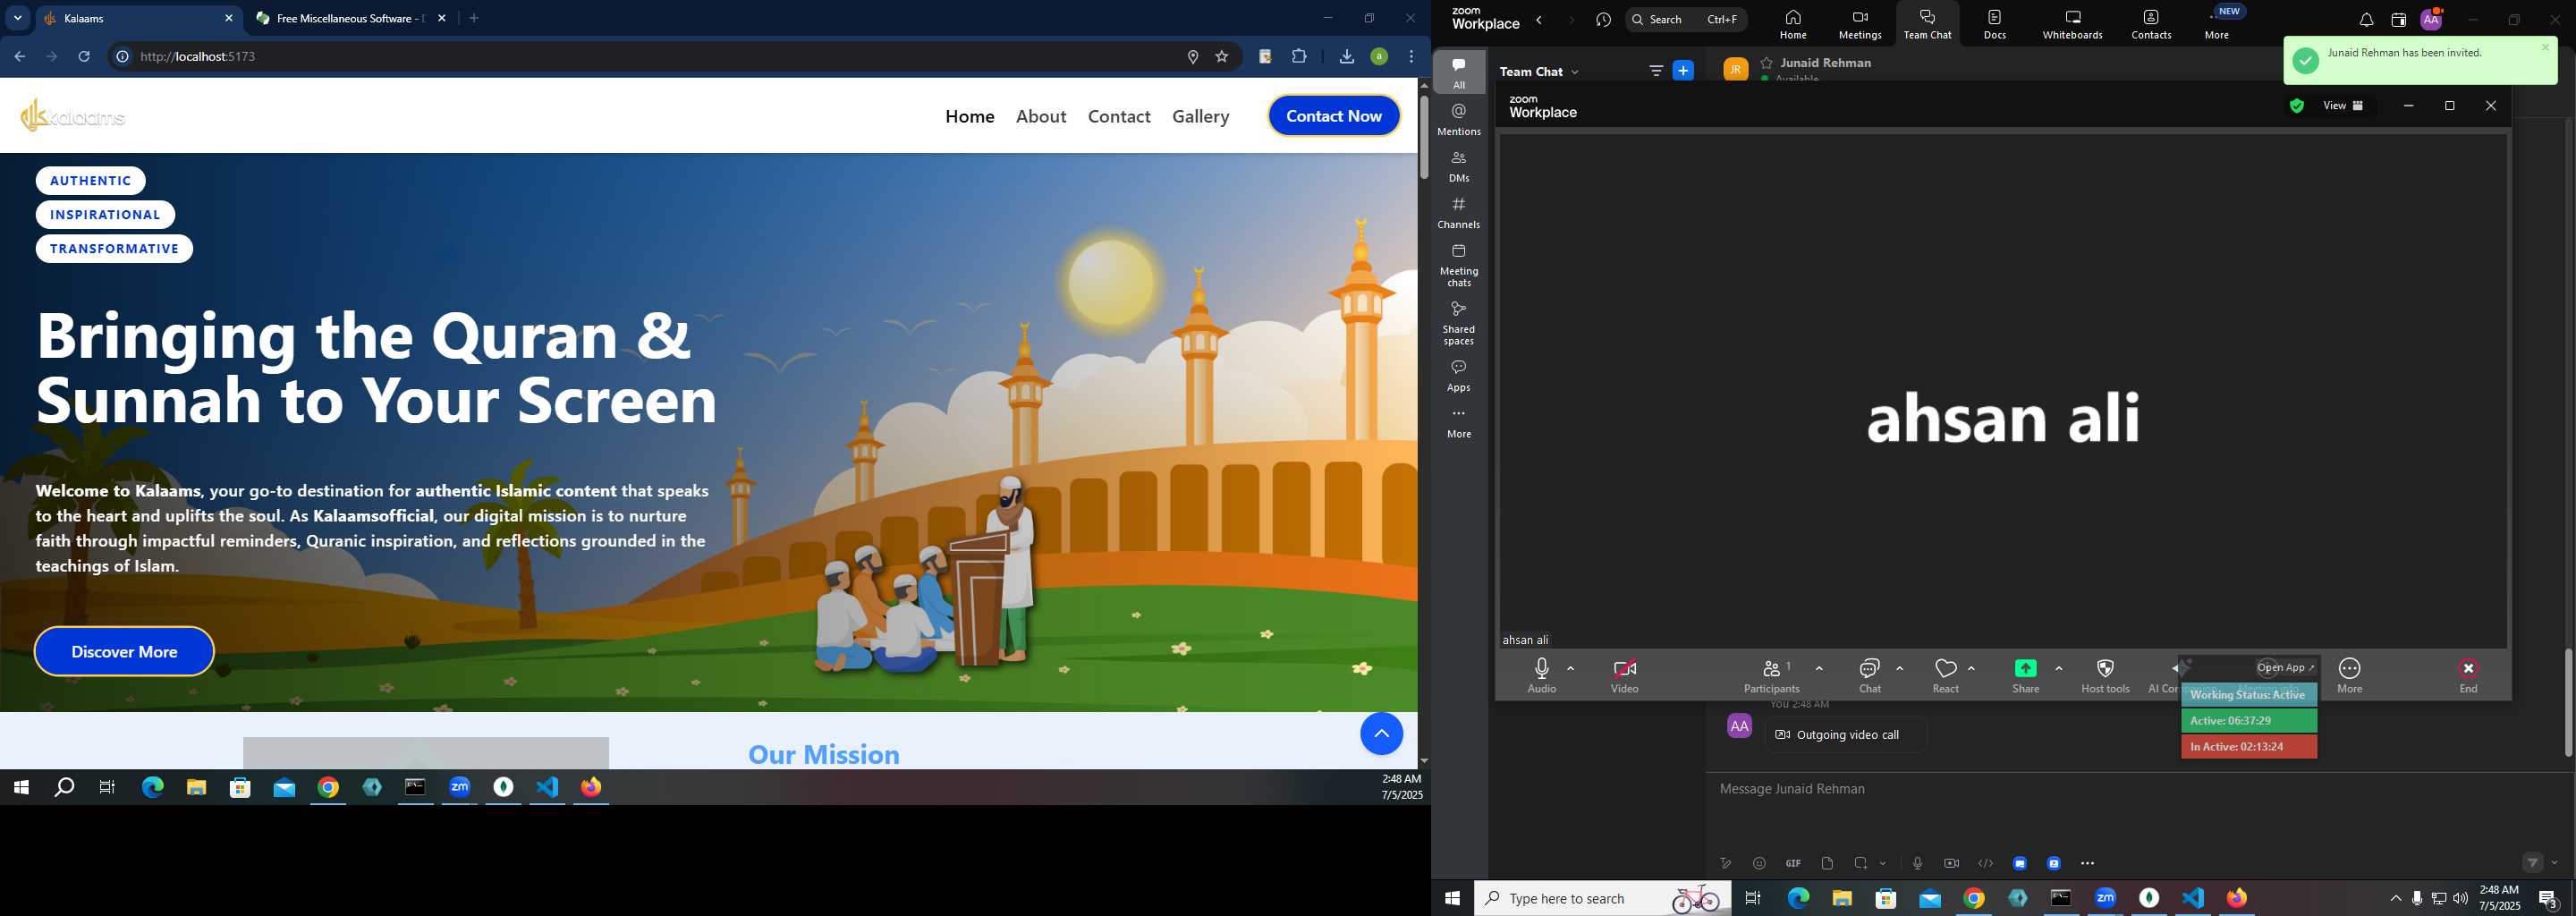Open Channels in Zoom sidebar

1459,213
